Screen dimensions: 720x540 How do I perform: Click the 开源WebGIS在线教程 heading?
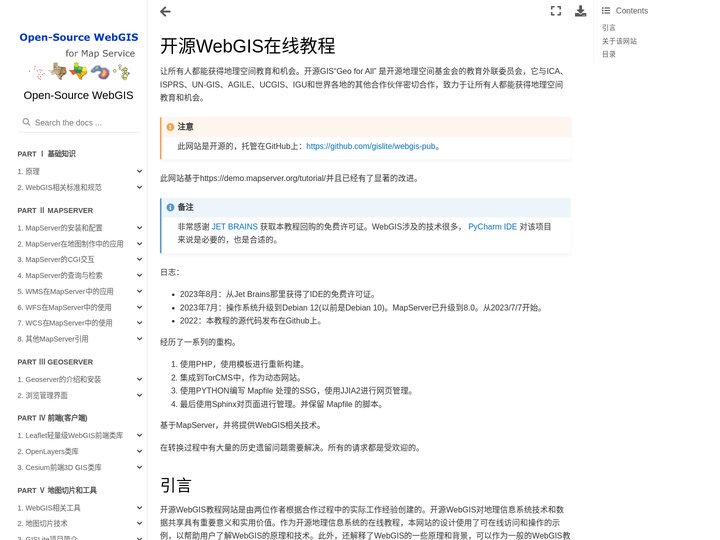point(248,46)
